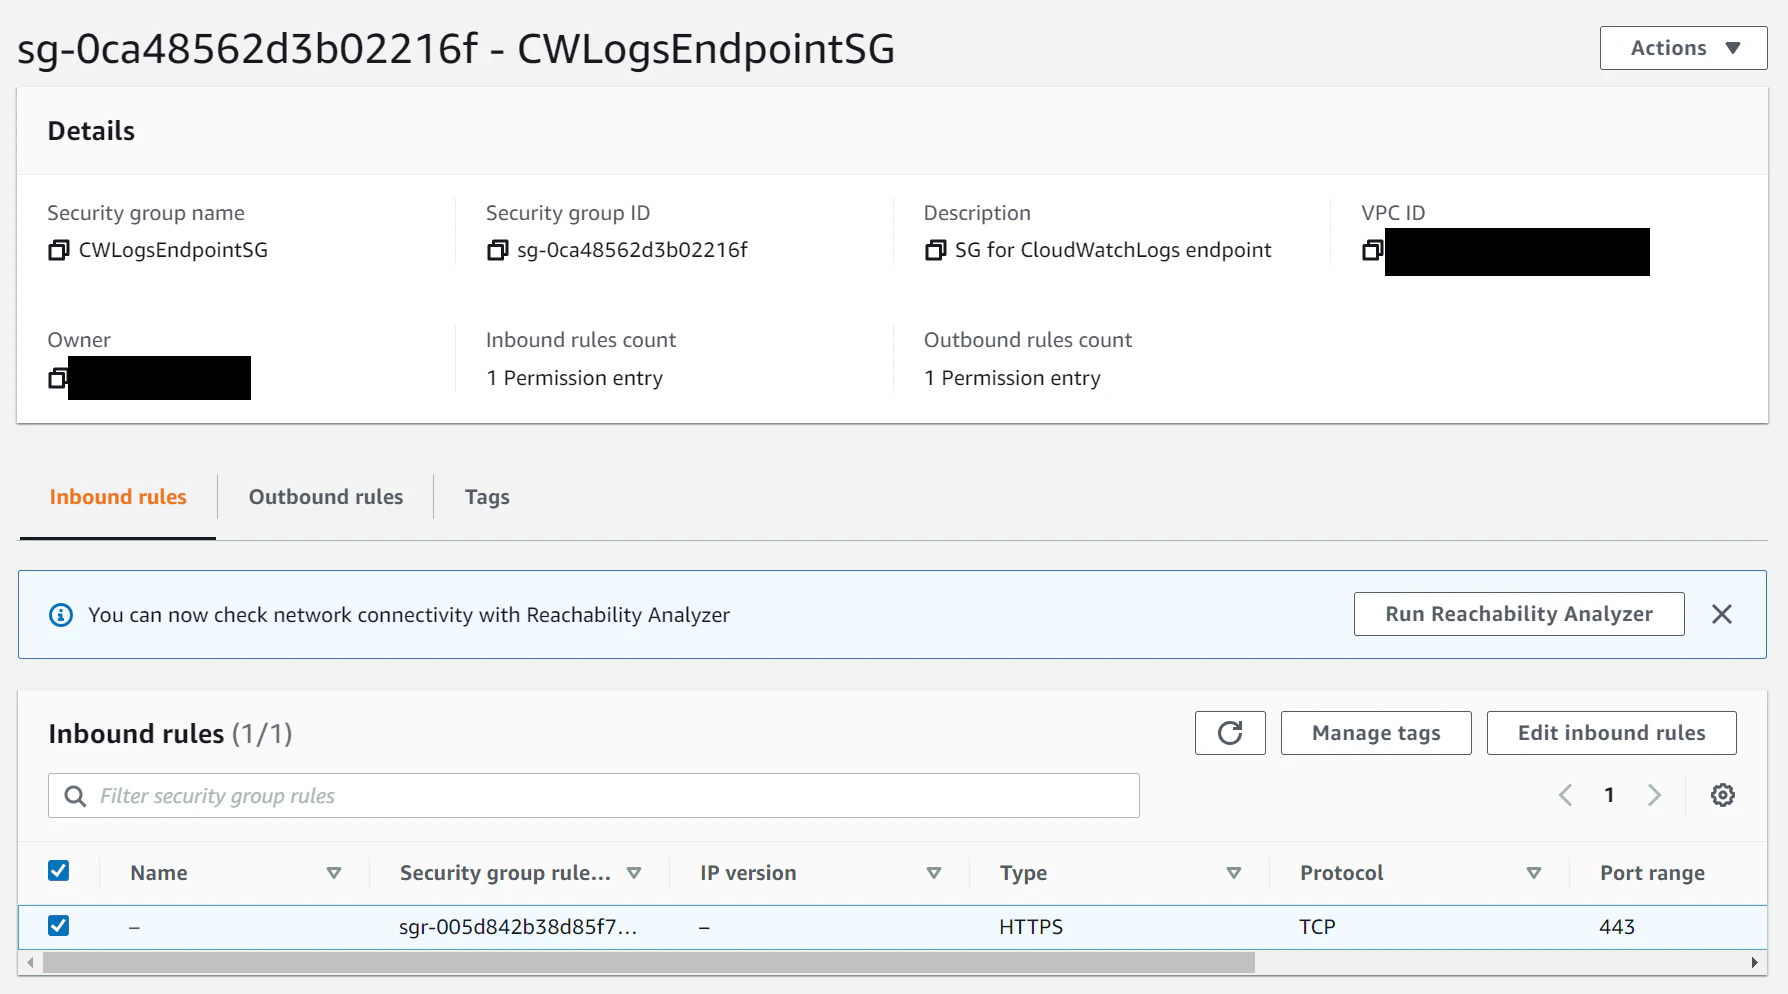1788x994 pixels.
Task: Select page 1 in pagination
Action: point(1609,795)
